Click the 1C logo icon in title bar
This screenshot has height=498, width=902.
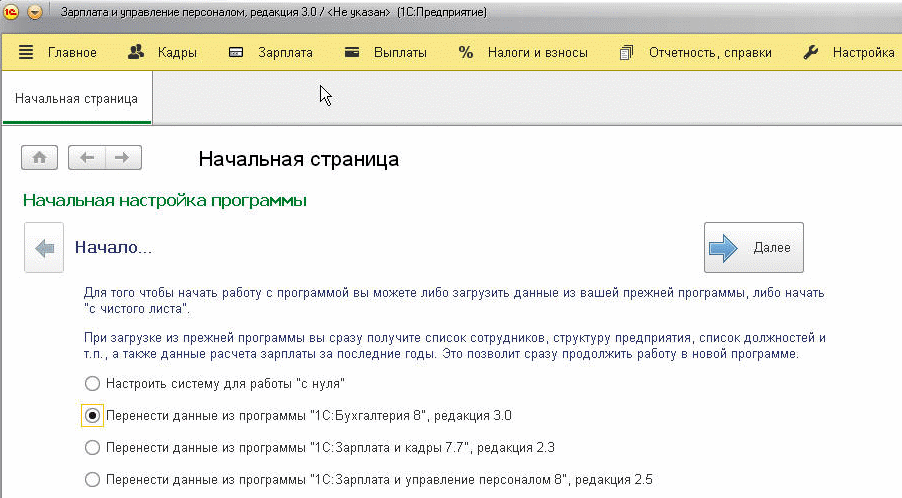[x=11, y=12]
